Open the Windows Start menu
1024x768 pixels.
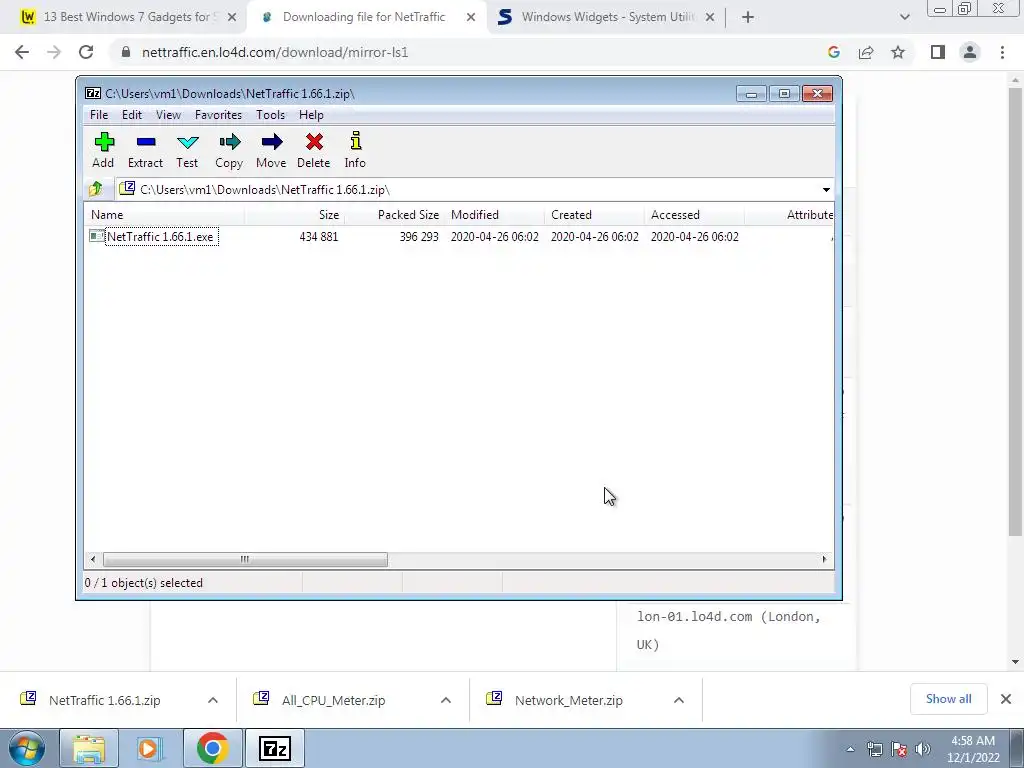[27, 748]
